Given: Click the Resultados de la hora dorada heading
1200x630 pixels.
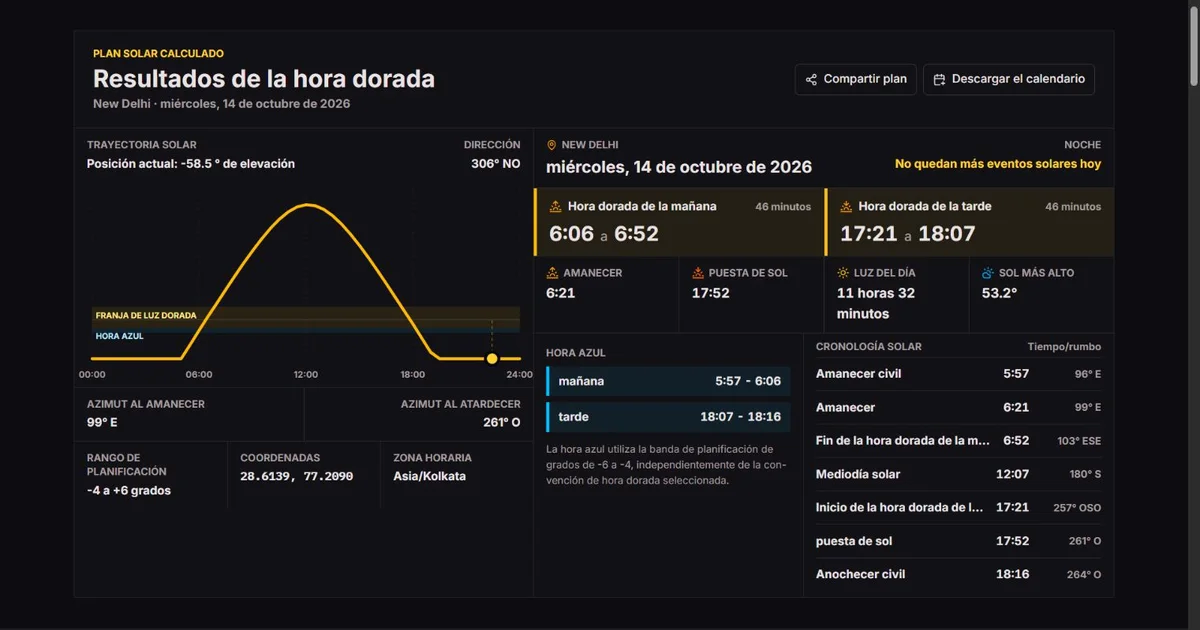Looking at the screenshot, I should 264,79.
